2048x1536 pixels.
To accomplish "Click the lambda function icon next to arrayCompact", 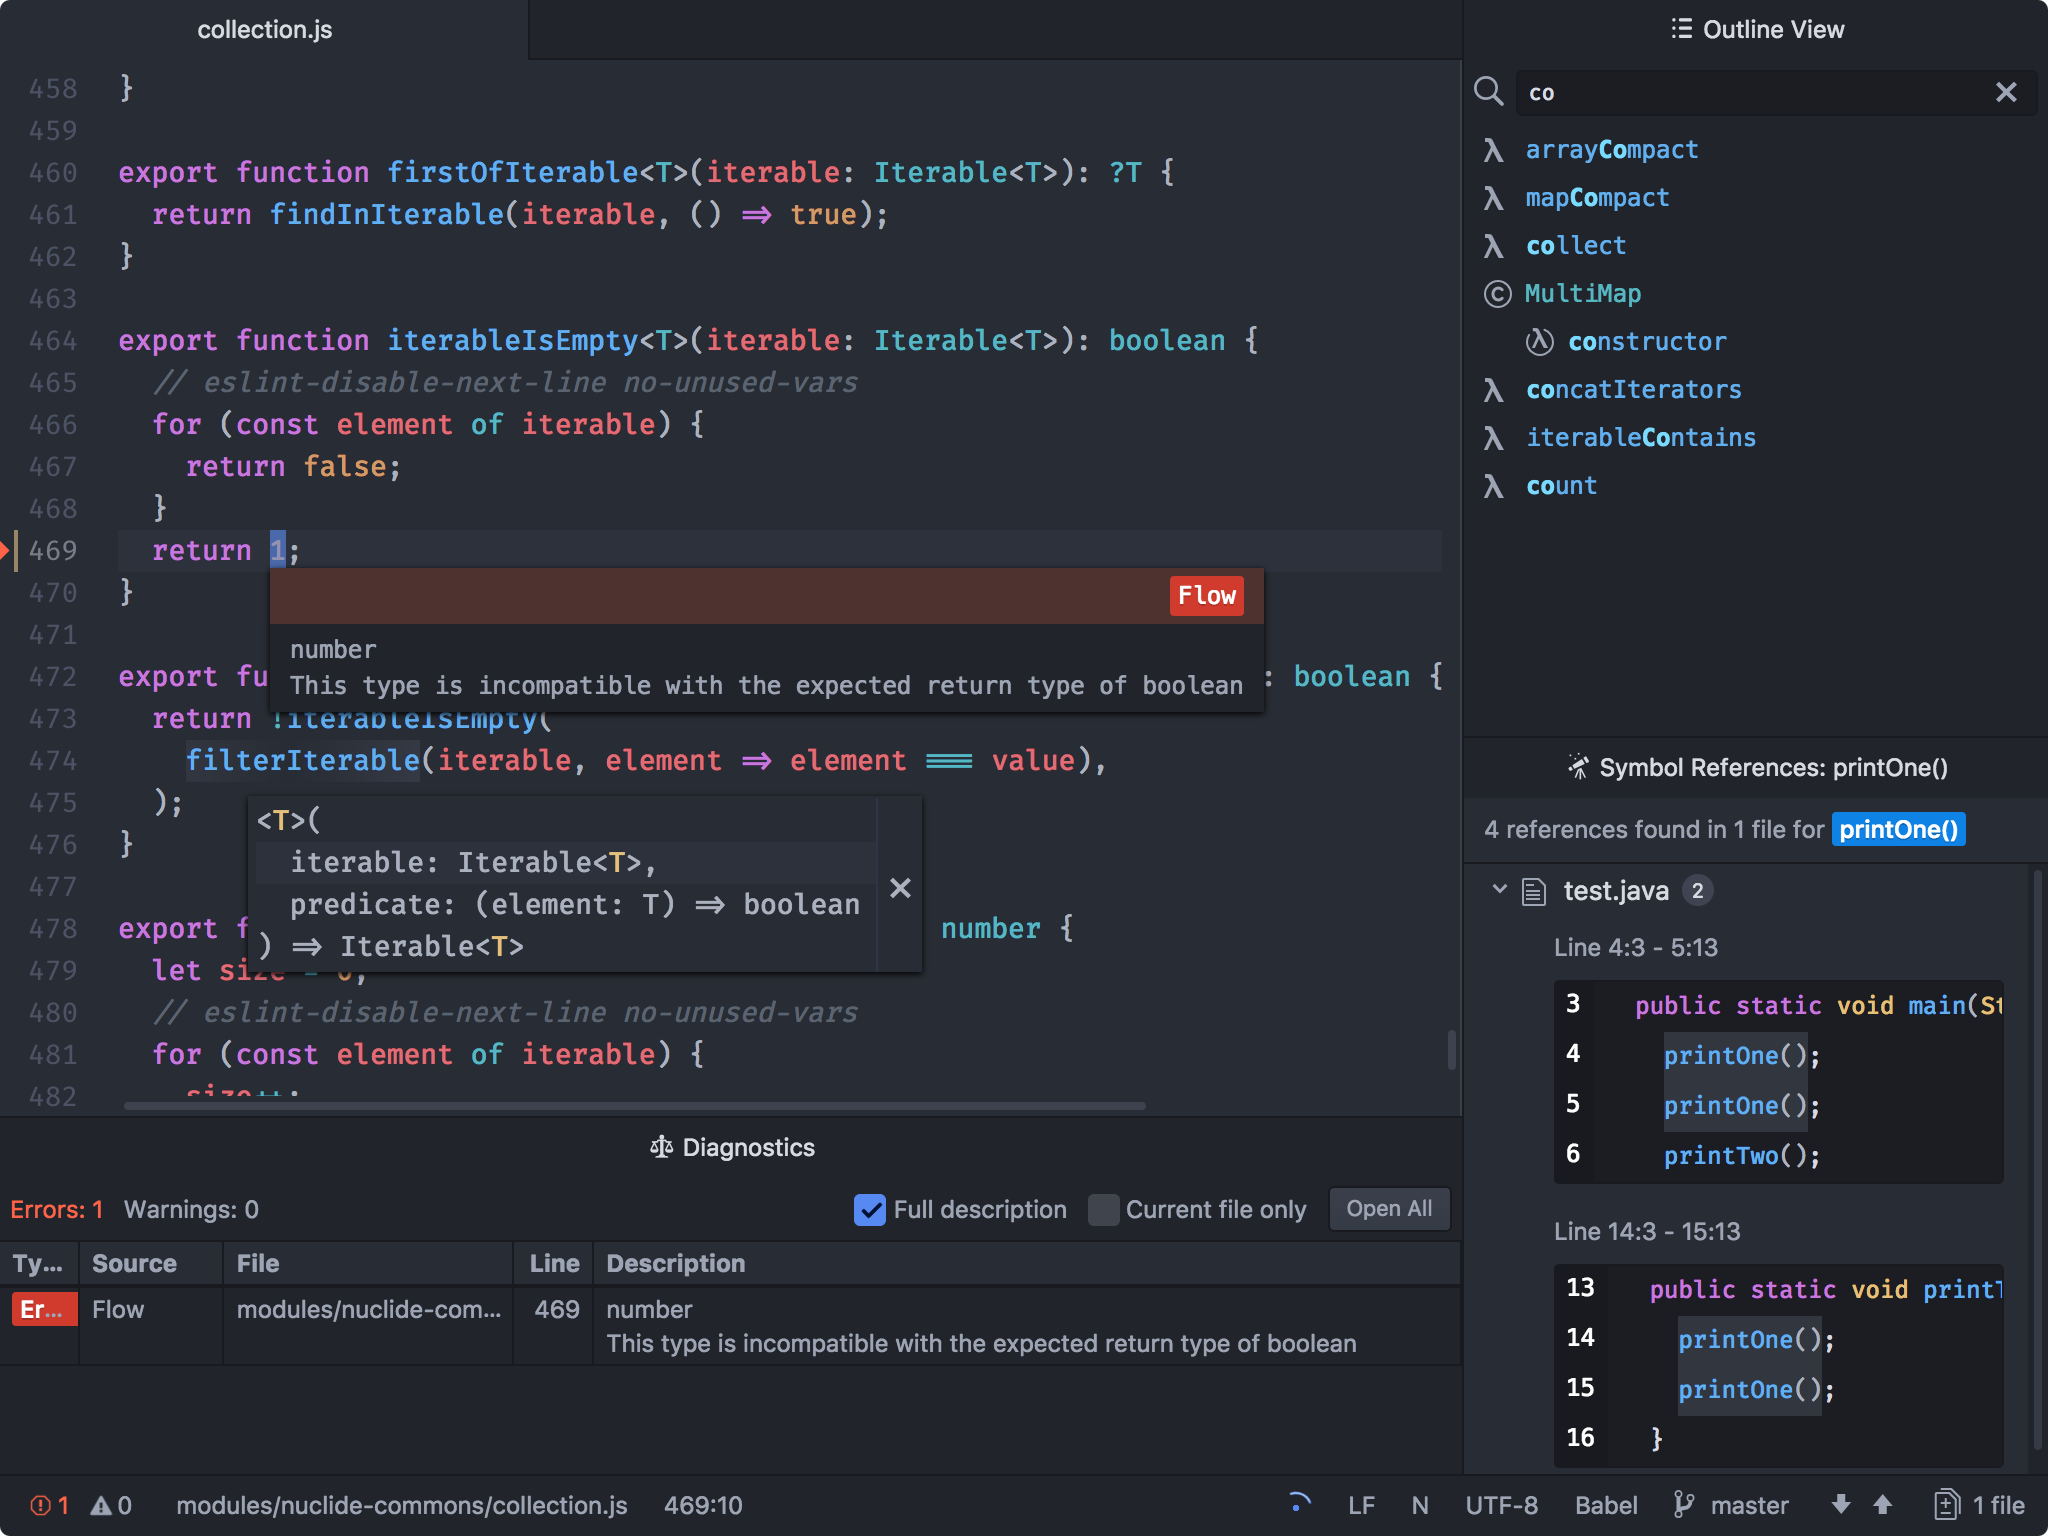I will pyautogui.click(x=1490, y=148).
